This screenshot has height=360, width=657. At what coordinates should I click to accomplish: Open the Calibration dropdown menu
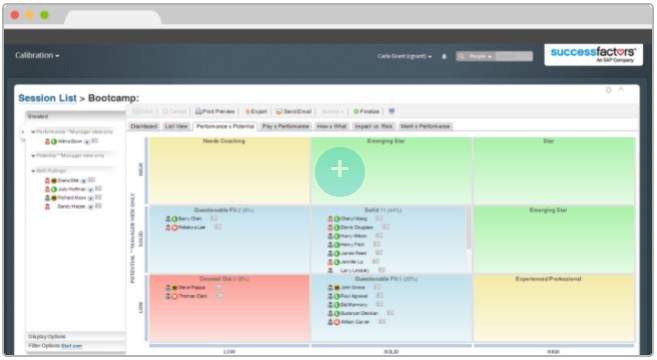click(x=37, y=55)
